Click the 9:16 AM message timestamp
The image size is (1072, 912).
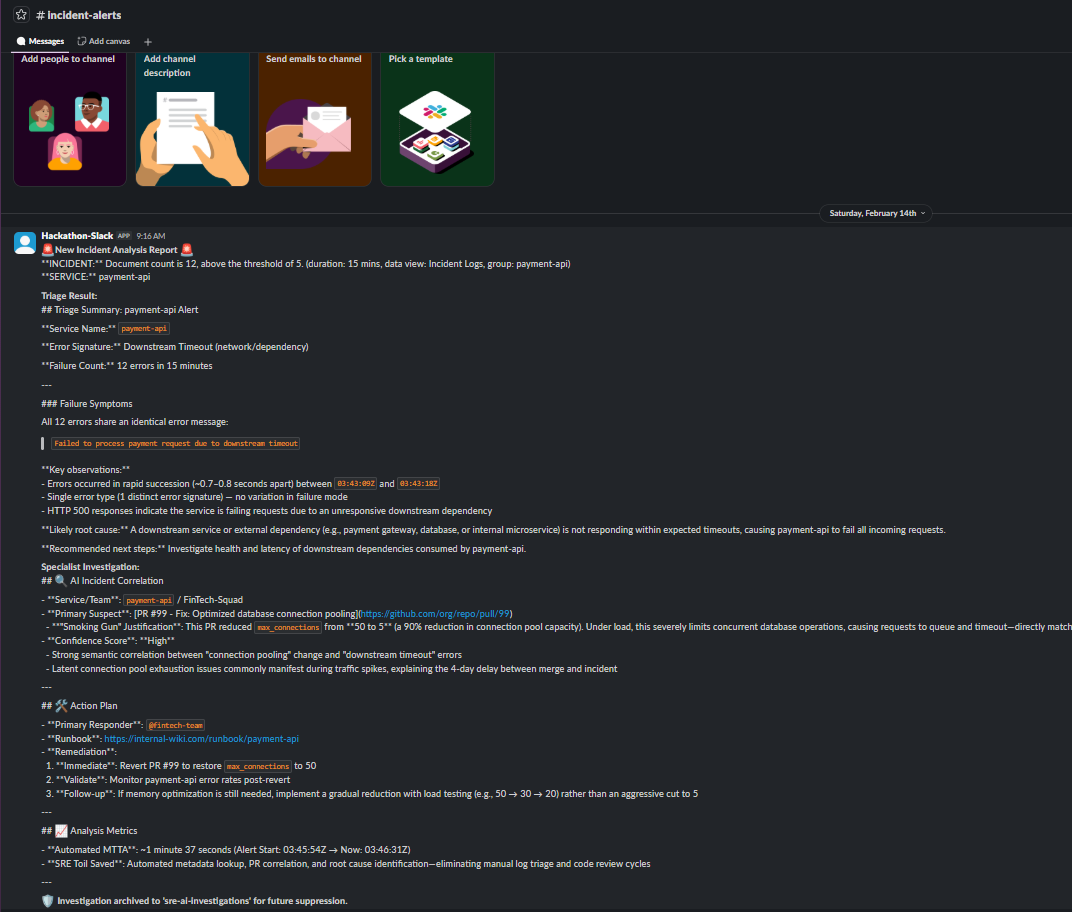click(150, 237)
